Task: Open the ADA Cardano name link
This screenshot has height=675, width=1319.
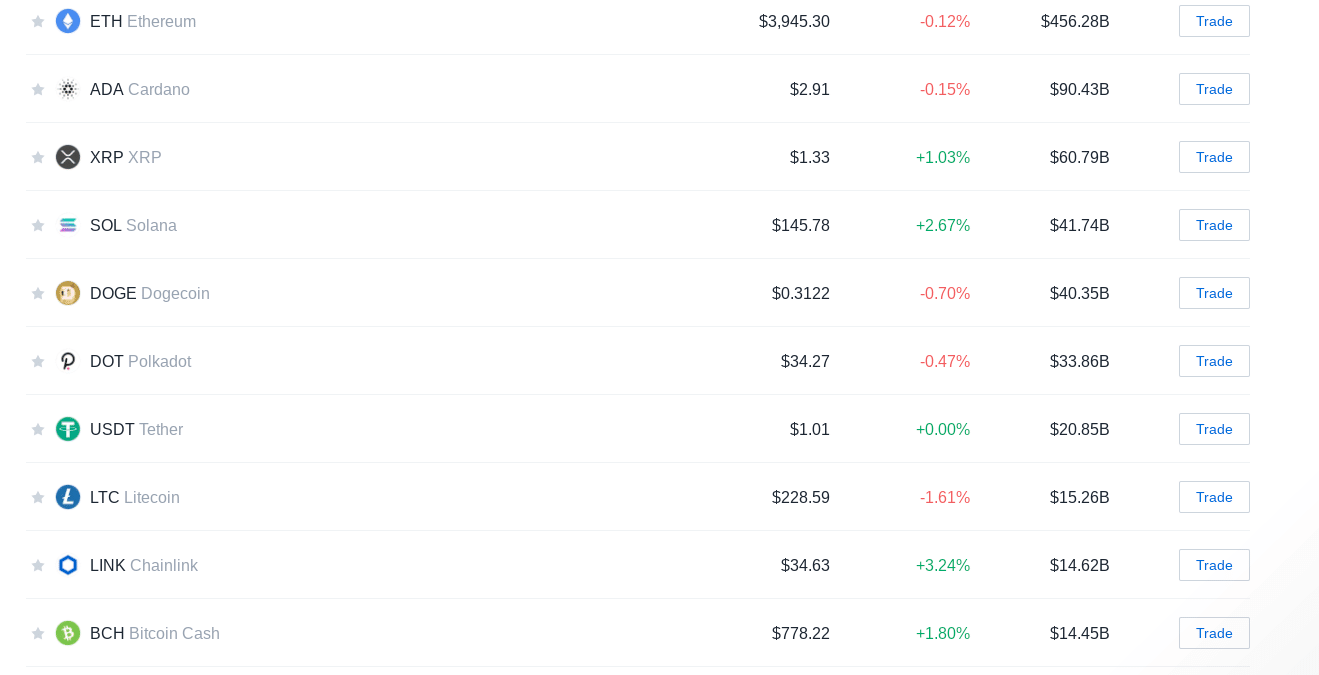Action: tap(140, 89)
